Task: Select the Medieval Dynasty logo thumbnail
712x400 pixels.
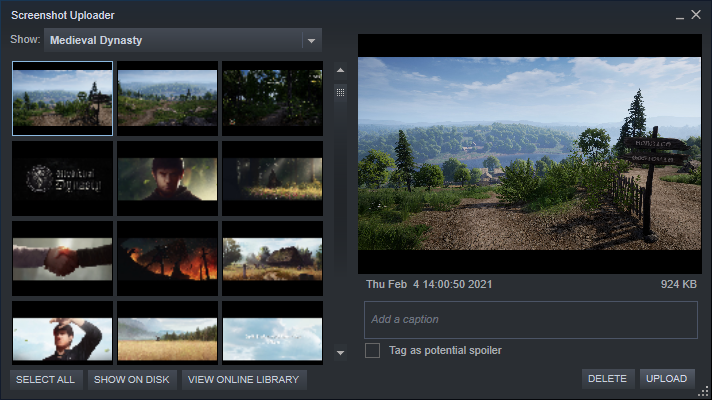Action: [63, 178]
